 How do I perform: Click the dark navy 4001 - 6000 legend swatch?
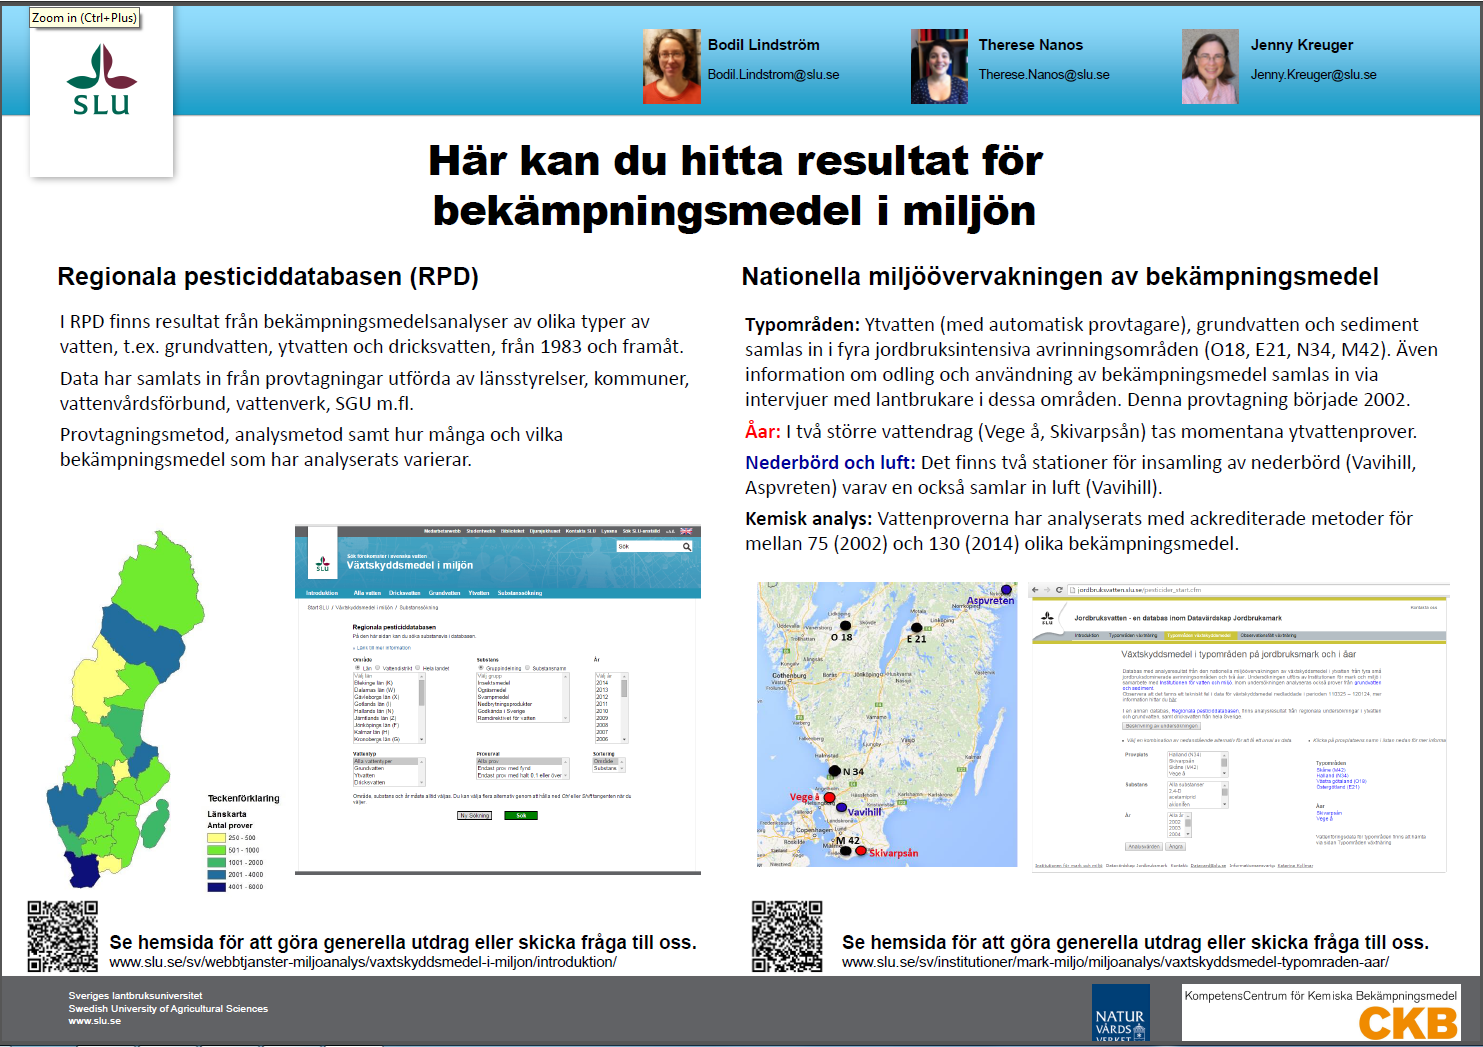click(216, 886)
